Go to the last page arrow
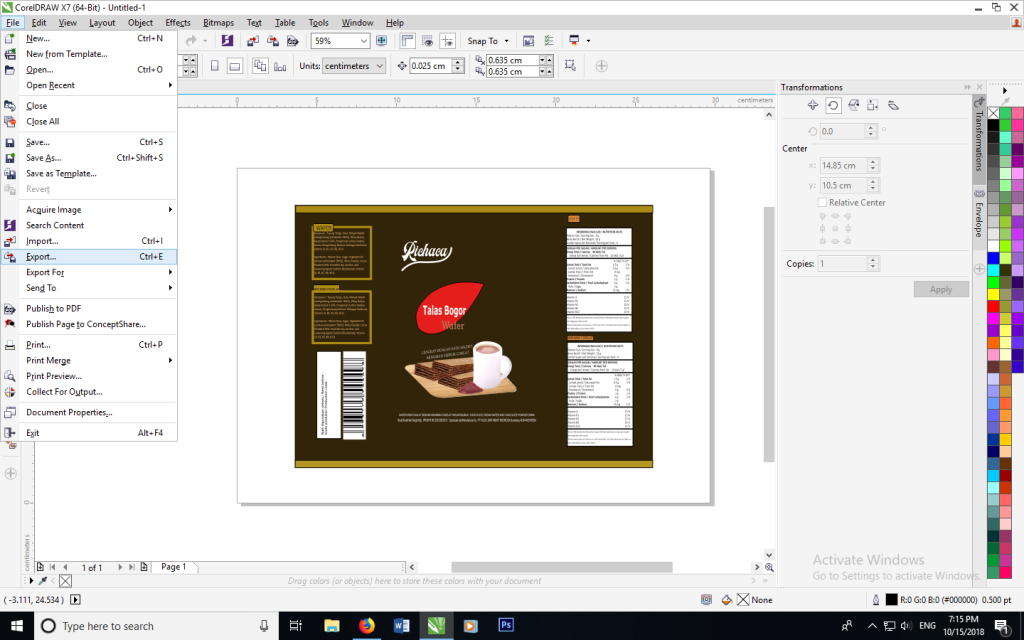 pos(132,567)
